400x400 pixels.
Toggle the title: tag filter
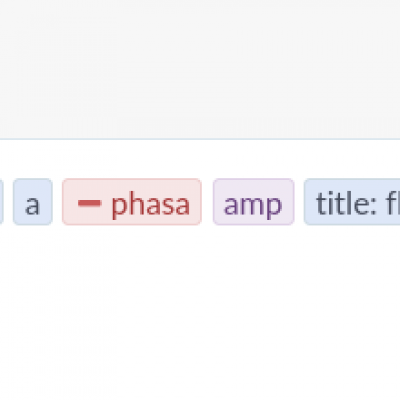click(352, 202)
